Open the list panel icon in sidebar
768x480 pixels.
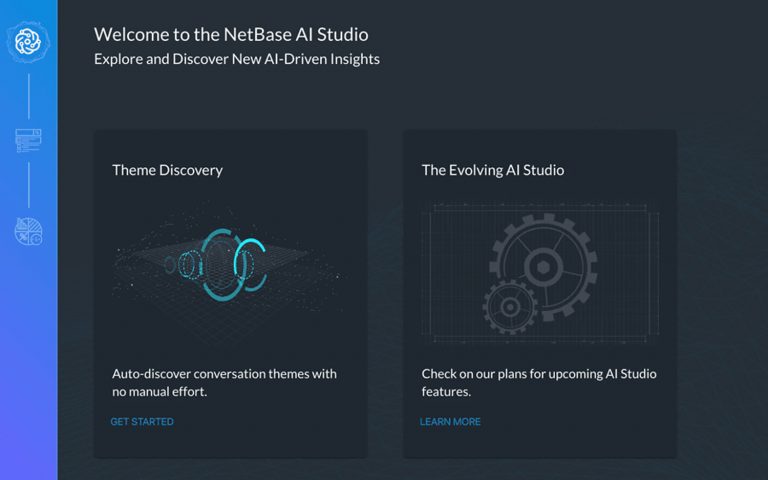coord(28,141)
